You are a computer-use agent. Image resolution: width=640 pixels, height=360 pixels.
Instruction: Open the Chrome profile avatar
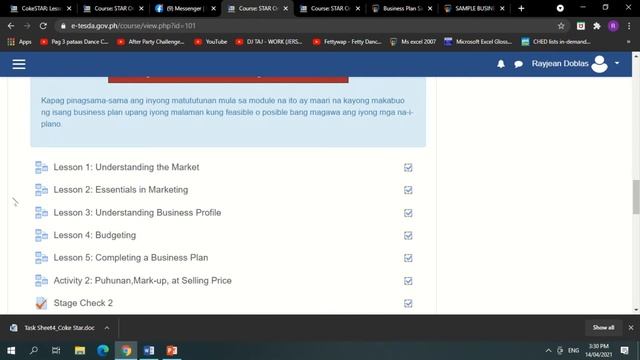point(613,26)
